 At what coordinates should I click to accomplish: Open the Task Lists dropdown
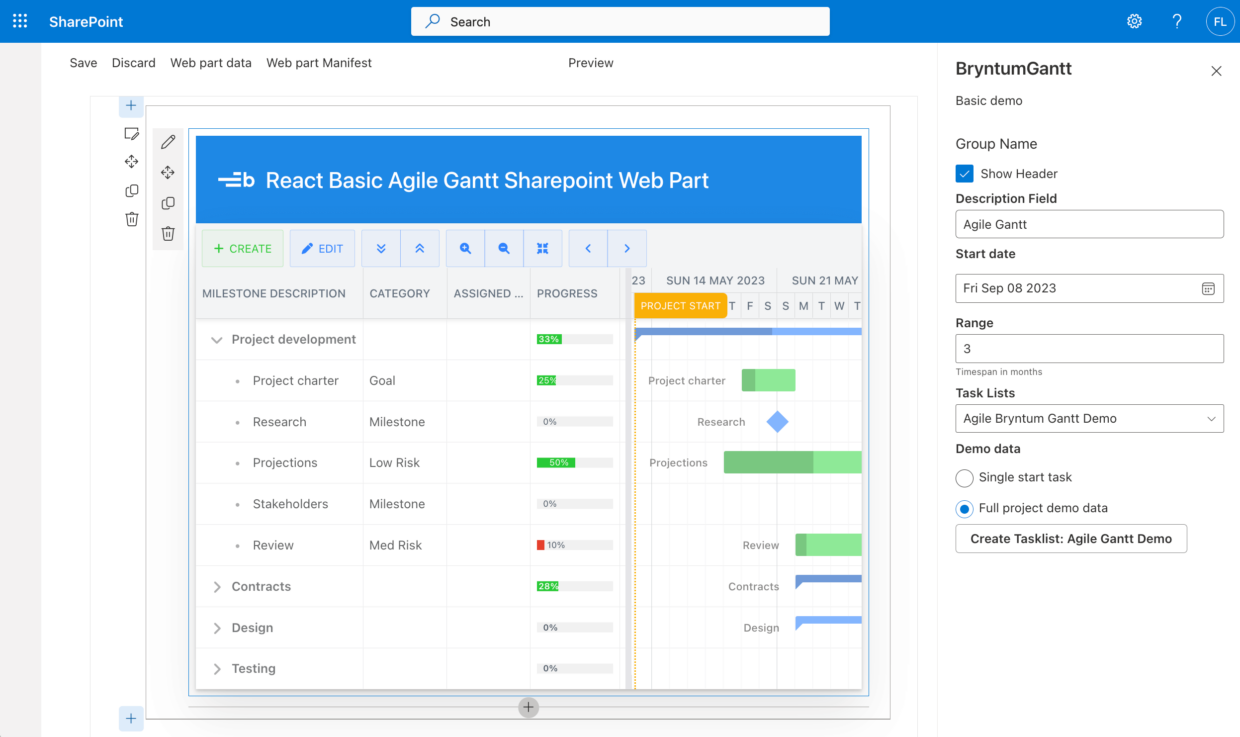point(1089,418)
